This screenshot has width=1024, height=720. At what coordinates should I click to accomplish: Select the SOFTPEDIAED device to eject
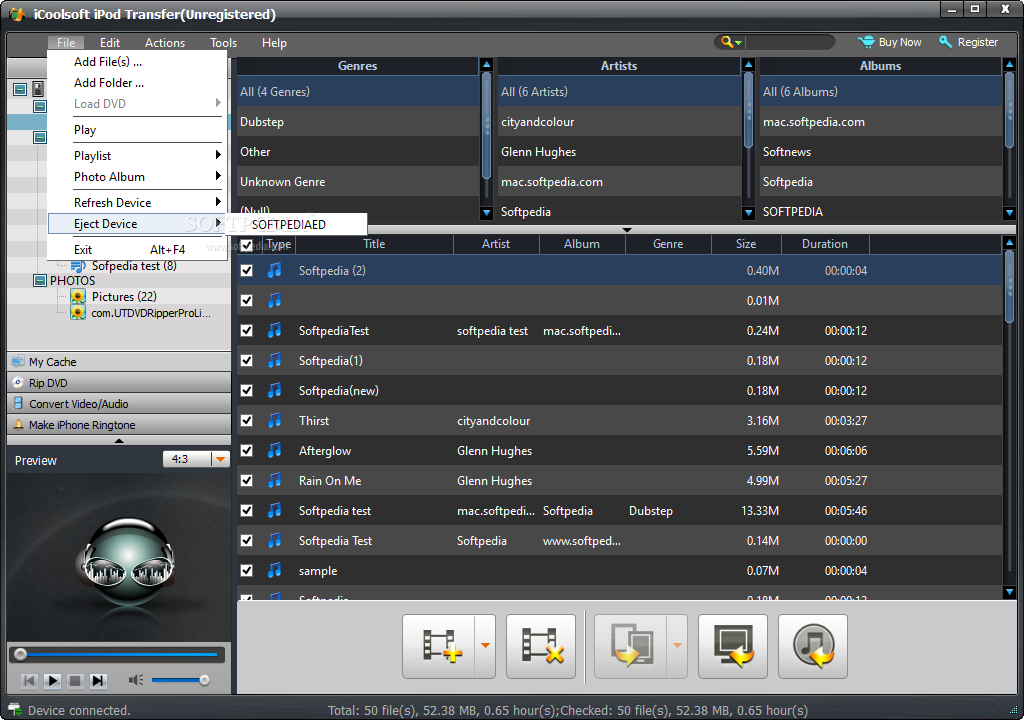[296, 224]
